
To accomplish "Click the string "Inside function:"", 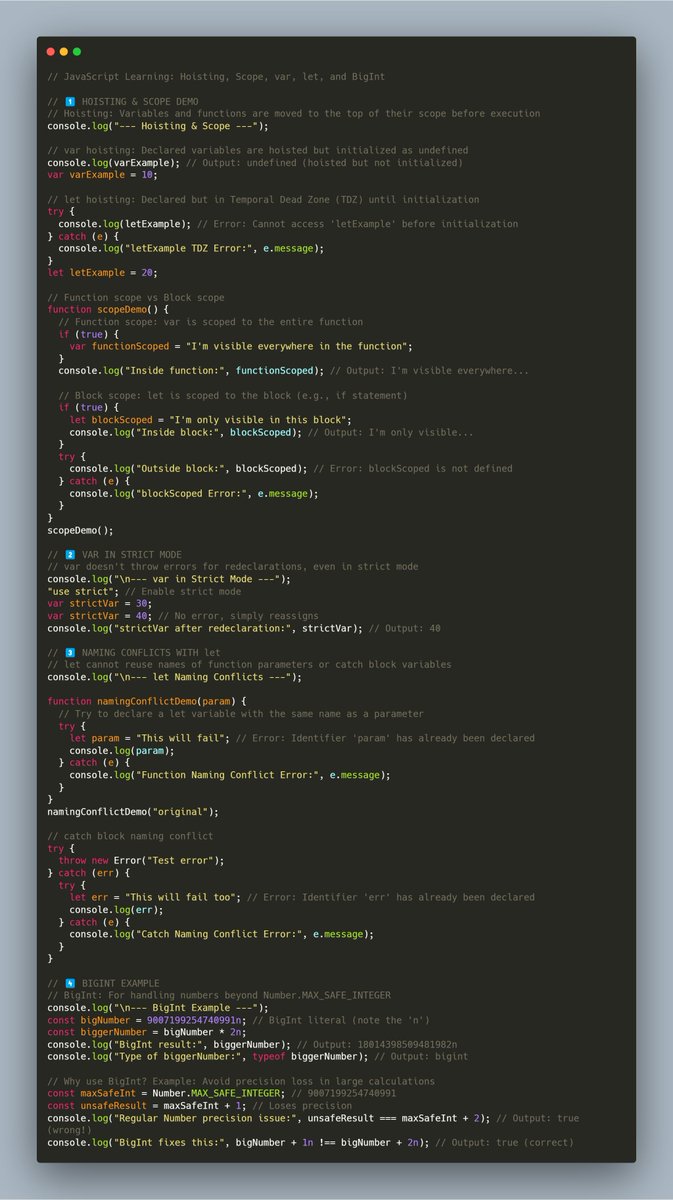I will click(x=174, y=371).
